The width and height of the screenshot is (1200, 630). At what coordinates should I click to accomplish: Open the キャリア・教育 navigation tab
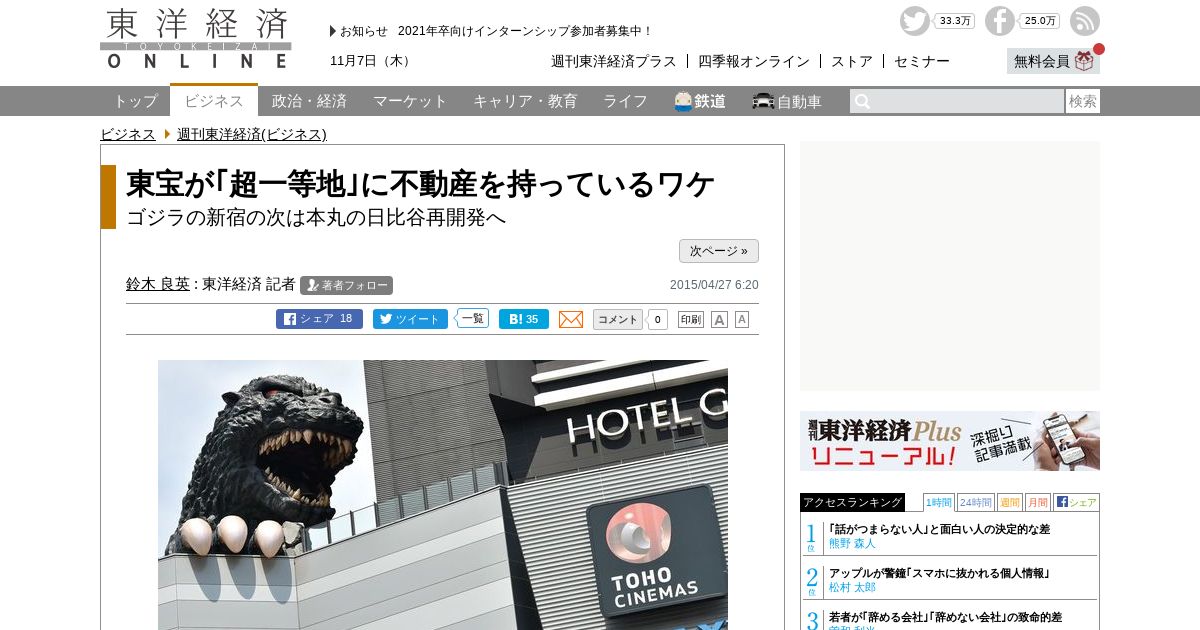click(x=525, y=101)
